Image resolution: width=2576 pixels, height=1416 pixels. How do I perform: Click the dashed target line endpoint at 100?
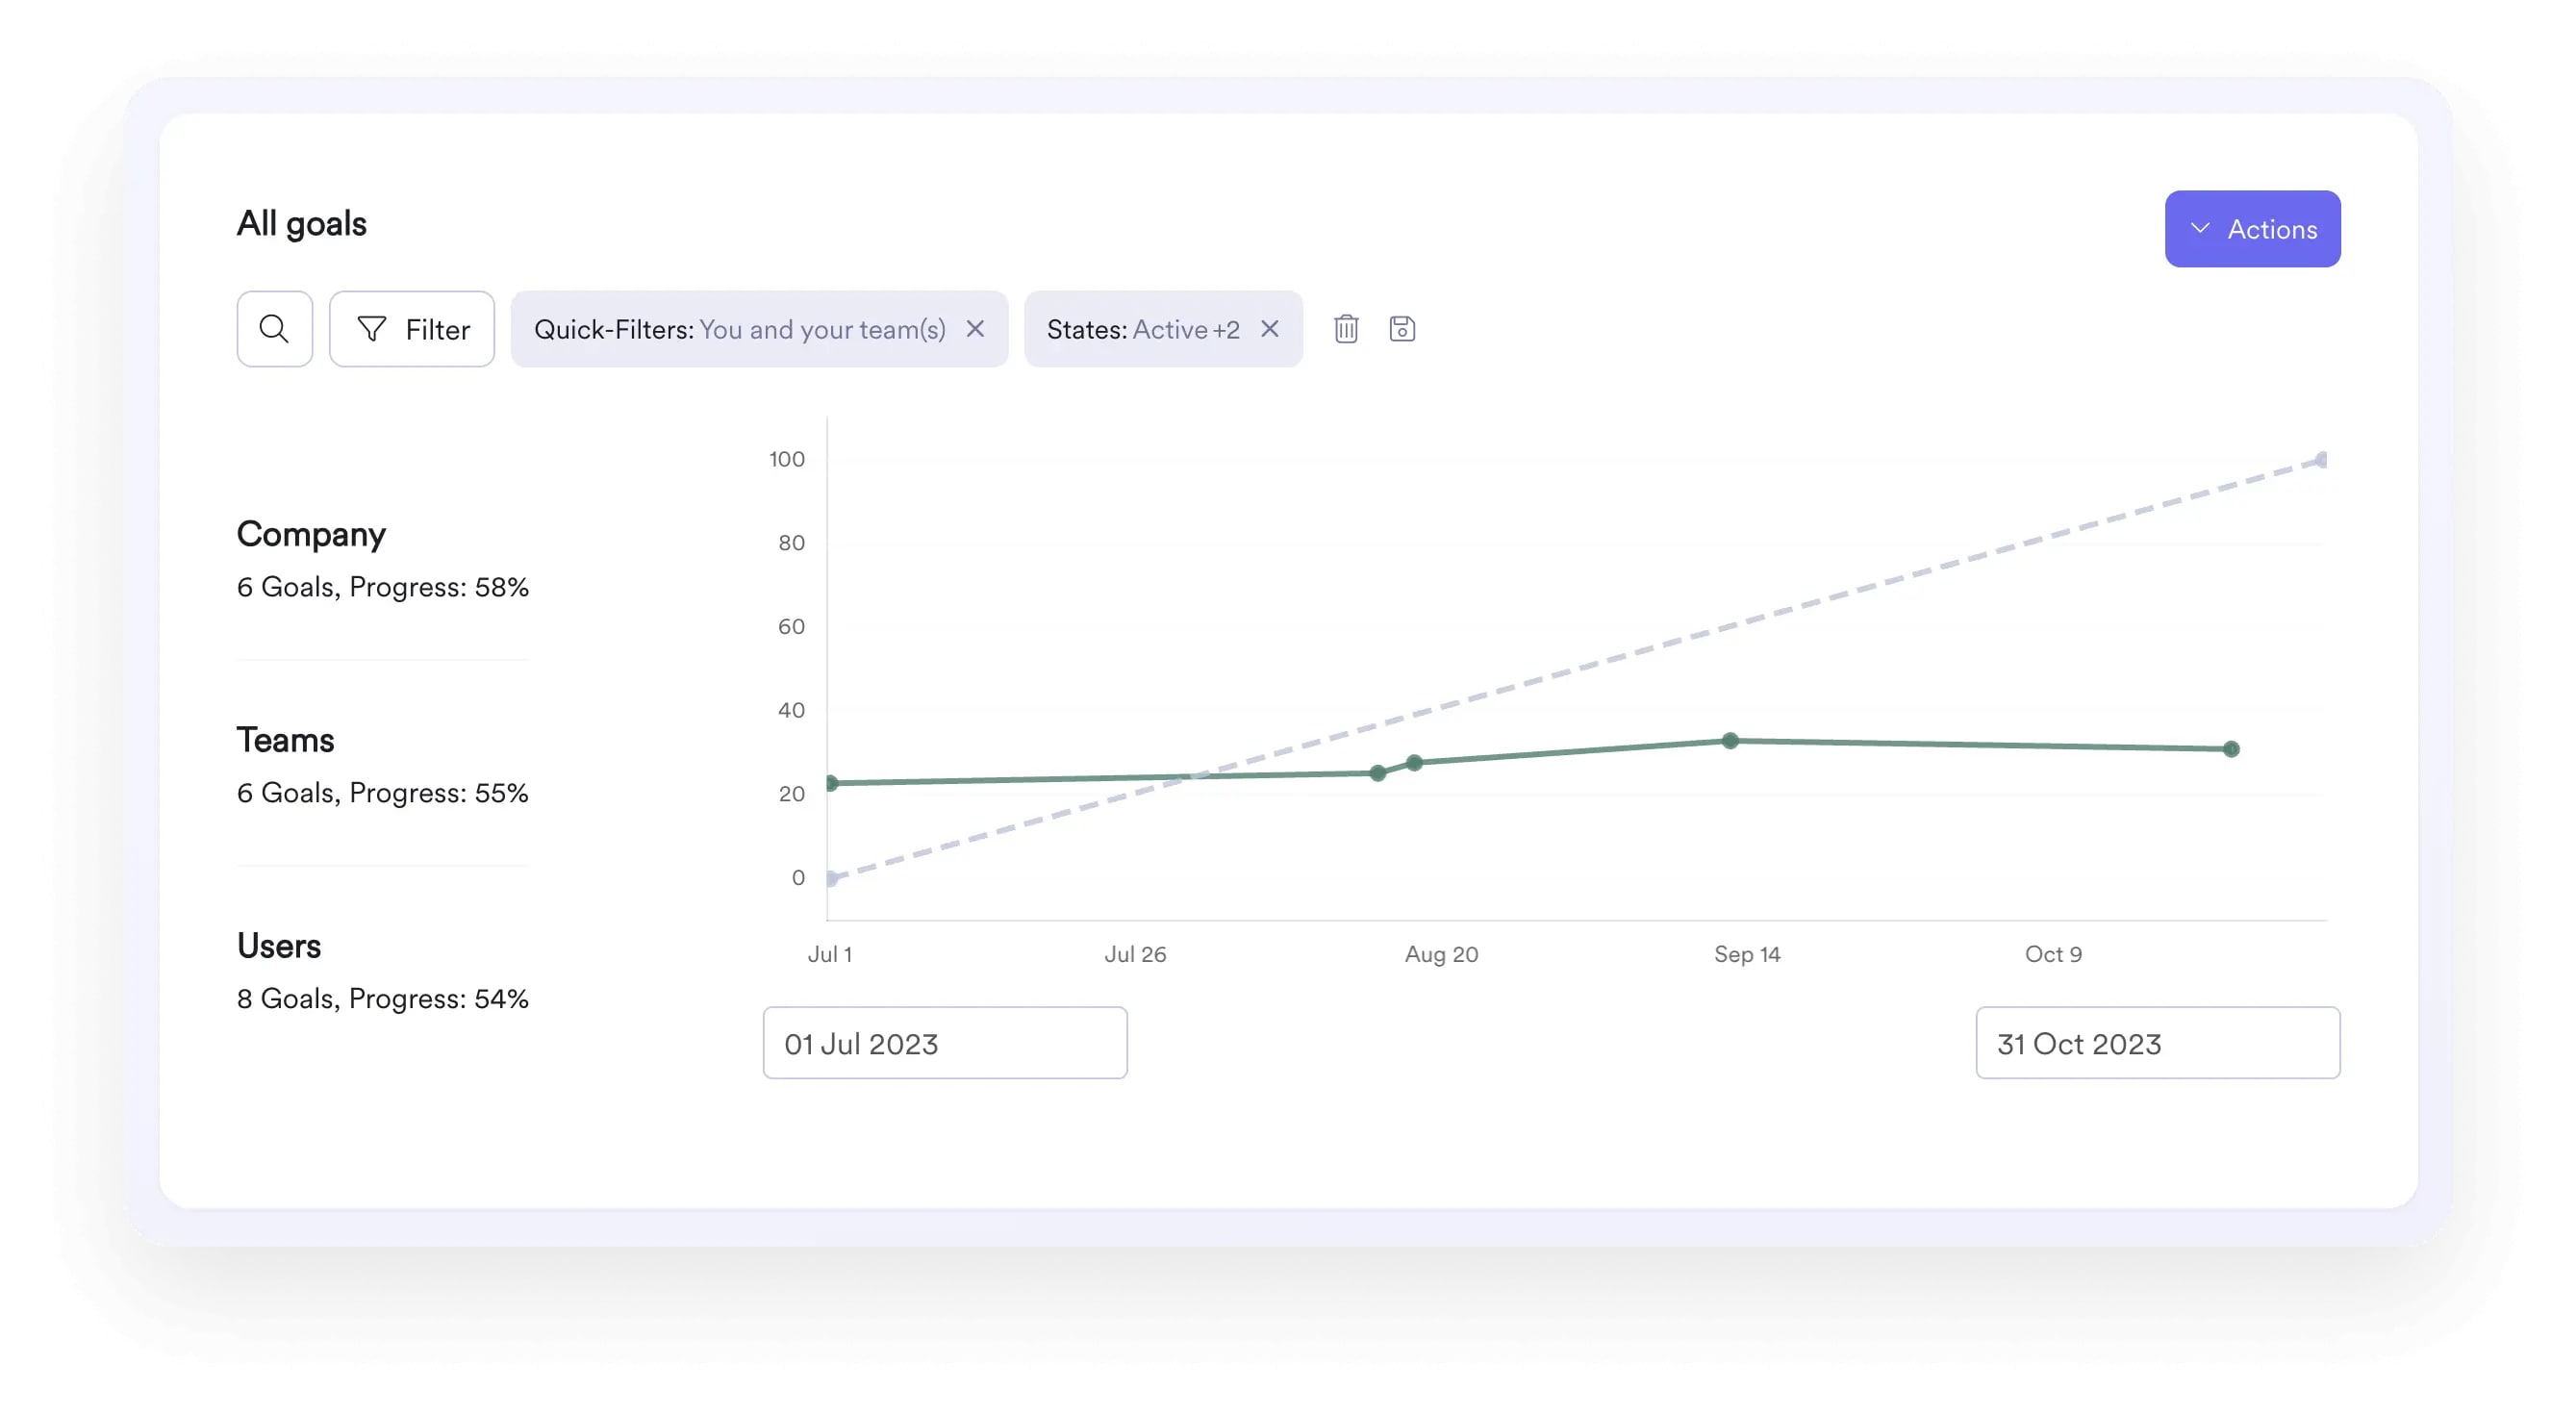(2322, 460)
